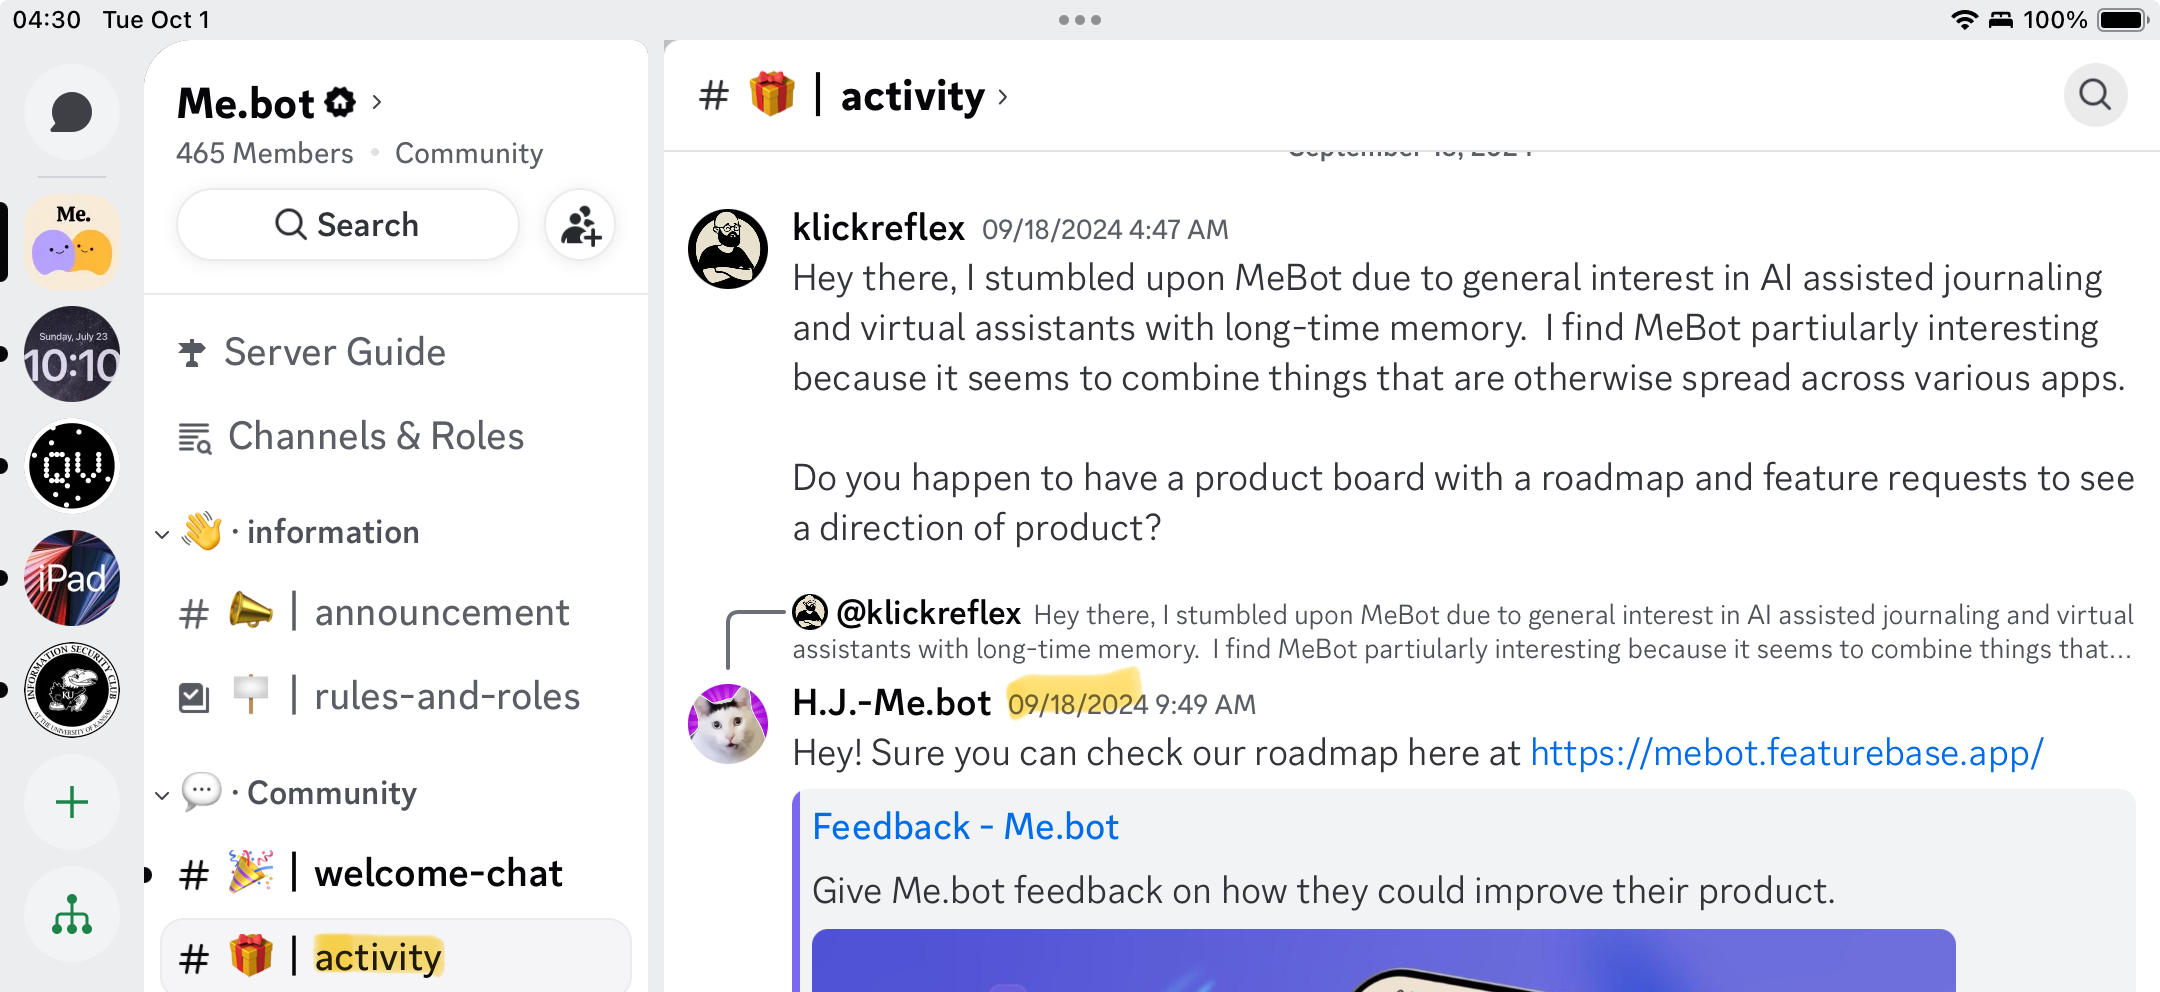The width and height of the screenshot is (2160, 992).
Task: Collapse the Community category
Action: click(162, 794)
